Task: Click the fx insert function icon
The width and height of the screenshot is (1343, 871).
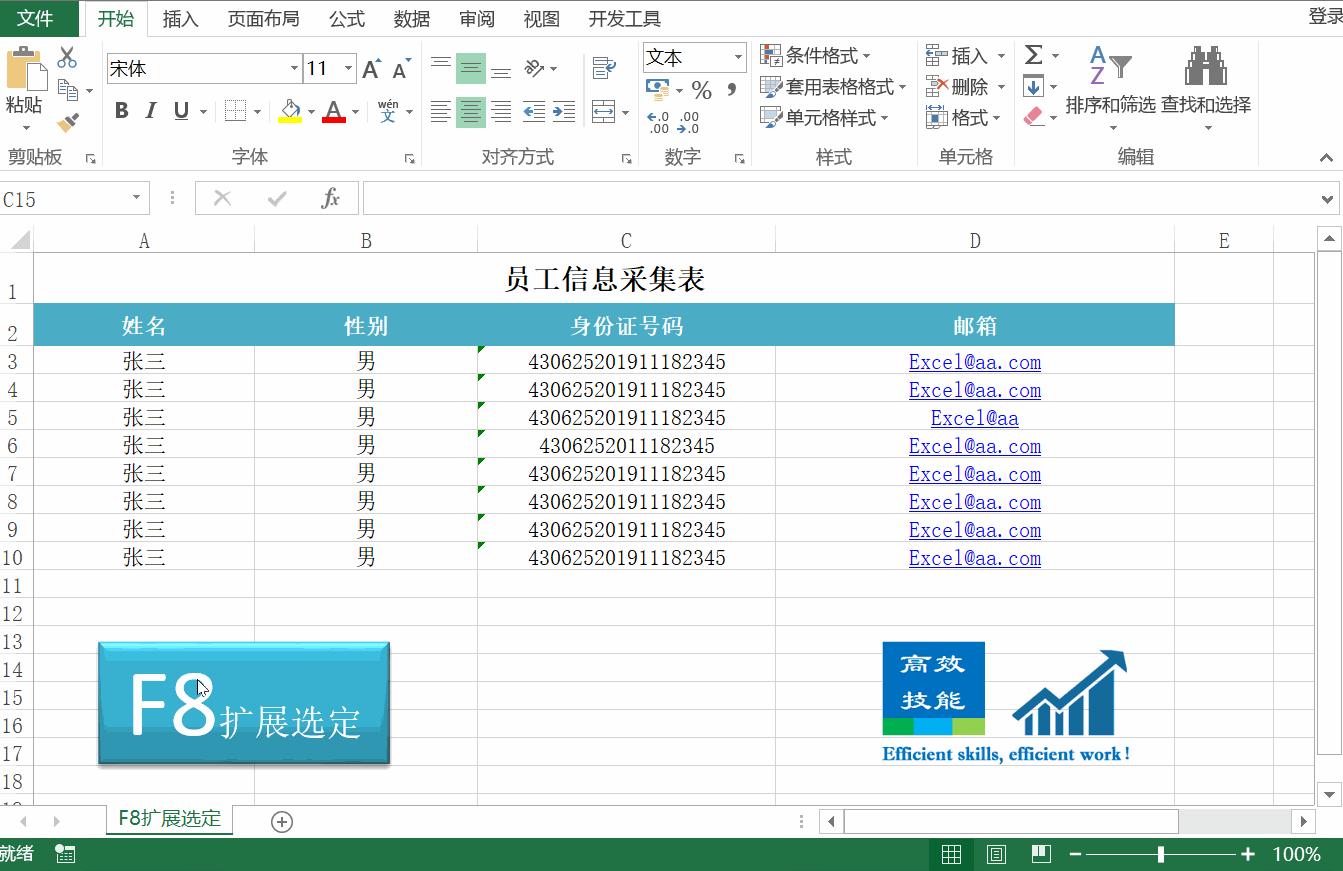Action: [333, 197]
